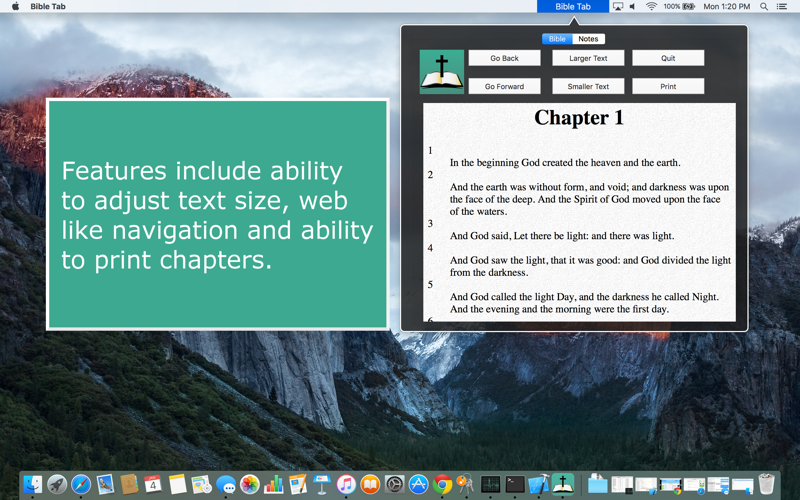The image size is (800, 500).
Task: Open Bible Tab icon in the dock
Action: coord(562,484)
